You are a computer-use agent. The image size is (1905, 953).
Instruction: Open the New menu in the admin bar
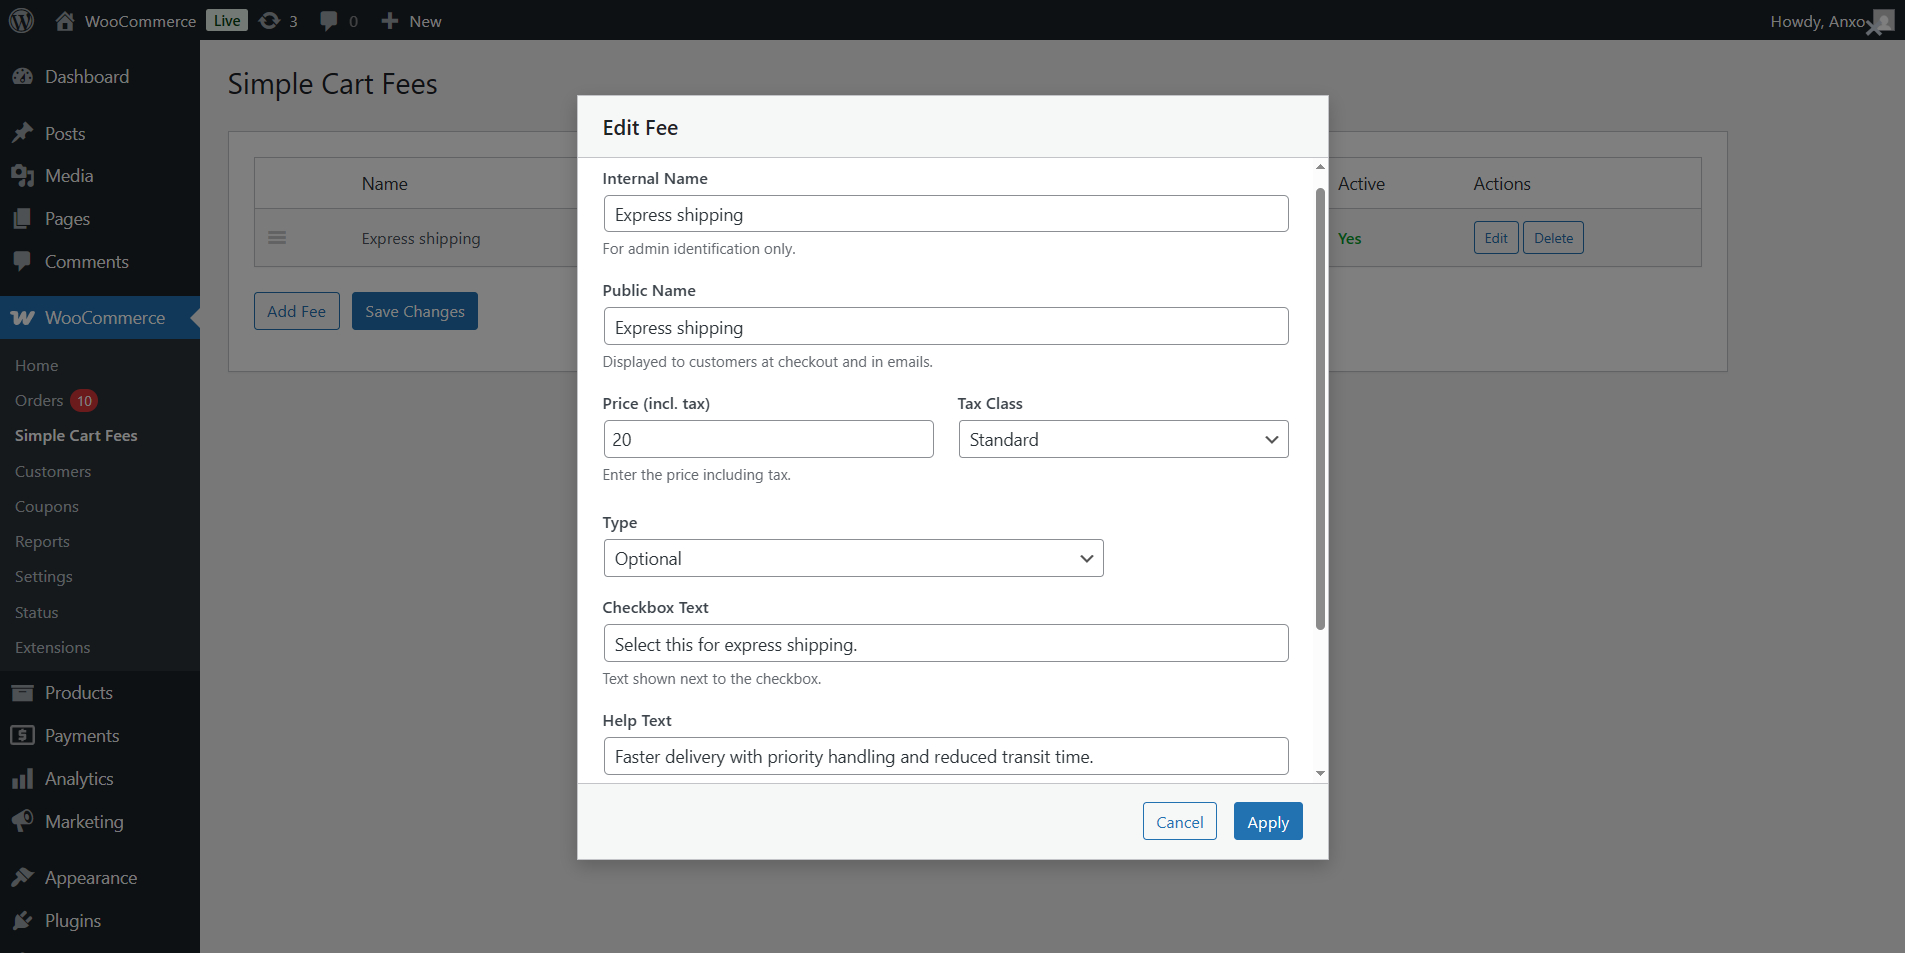(410, 20)
